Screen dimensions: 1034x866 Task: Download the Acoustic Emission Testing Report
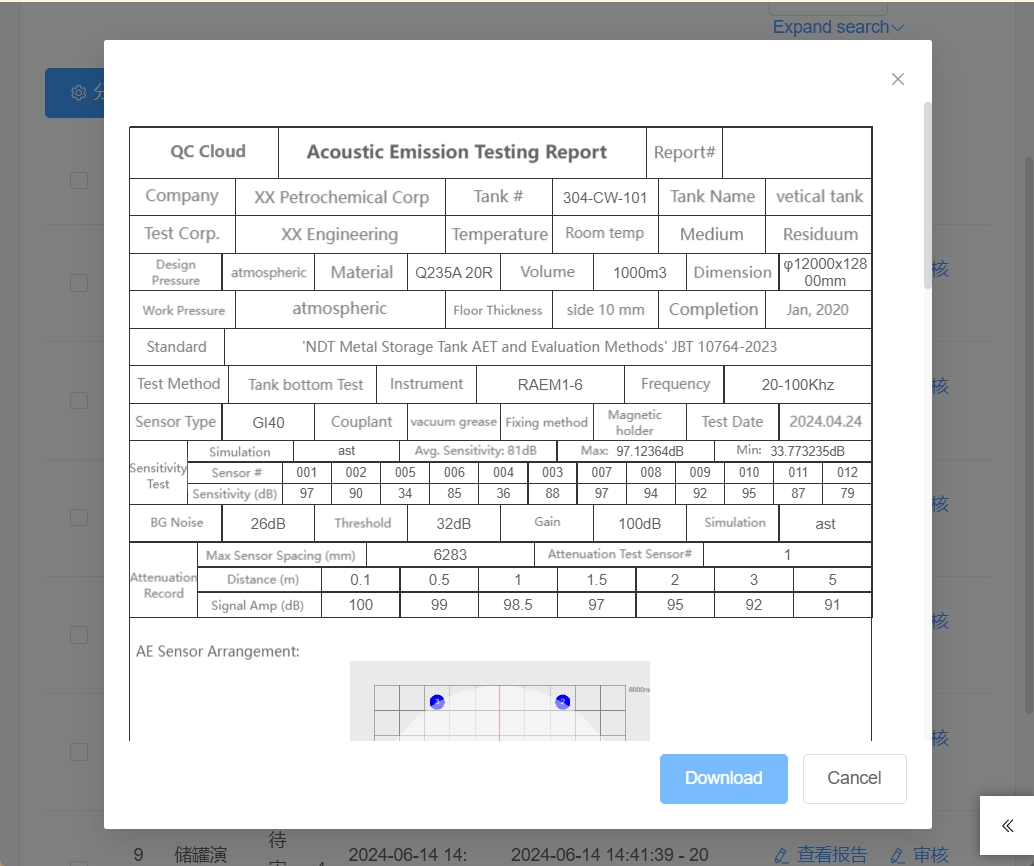click(x=723, y=778)
